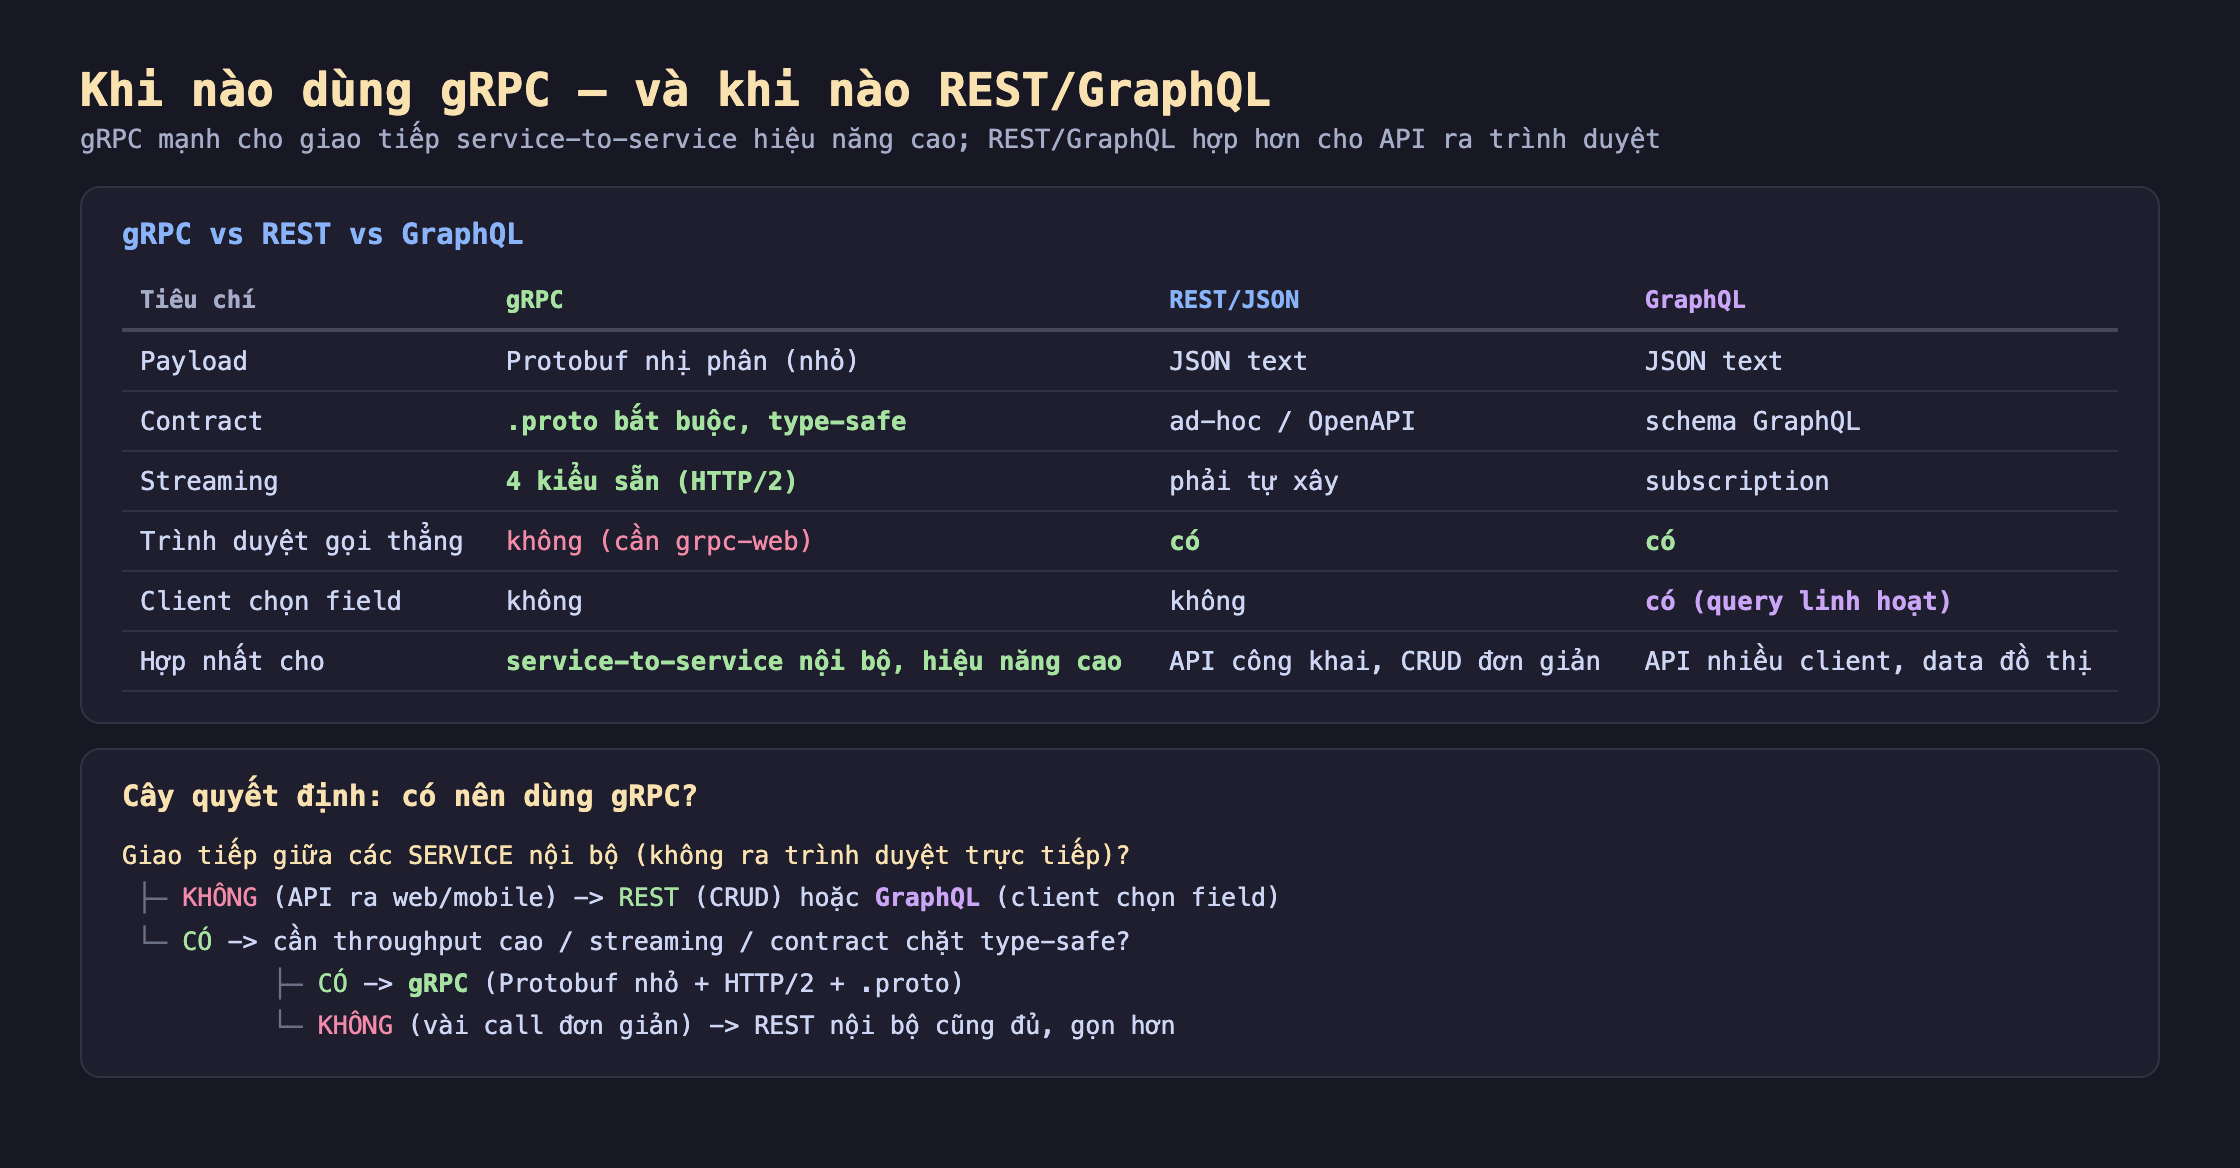This screenshot has width=2240, height=1168.
Task: Select the 'Tiêu chí' column header
Action: tap(197, 300)
